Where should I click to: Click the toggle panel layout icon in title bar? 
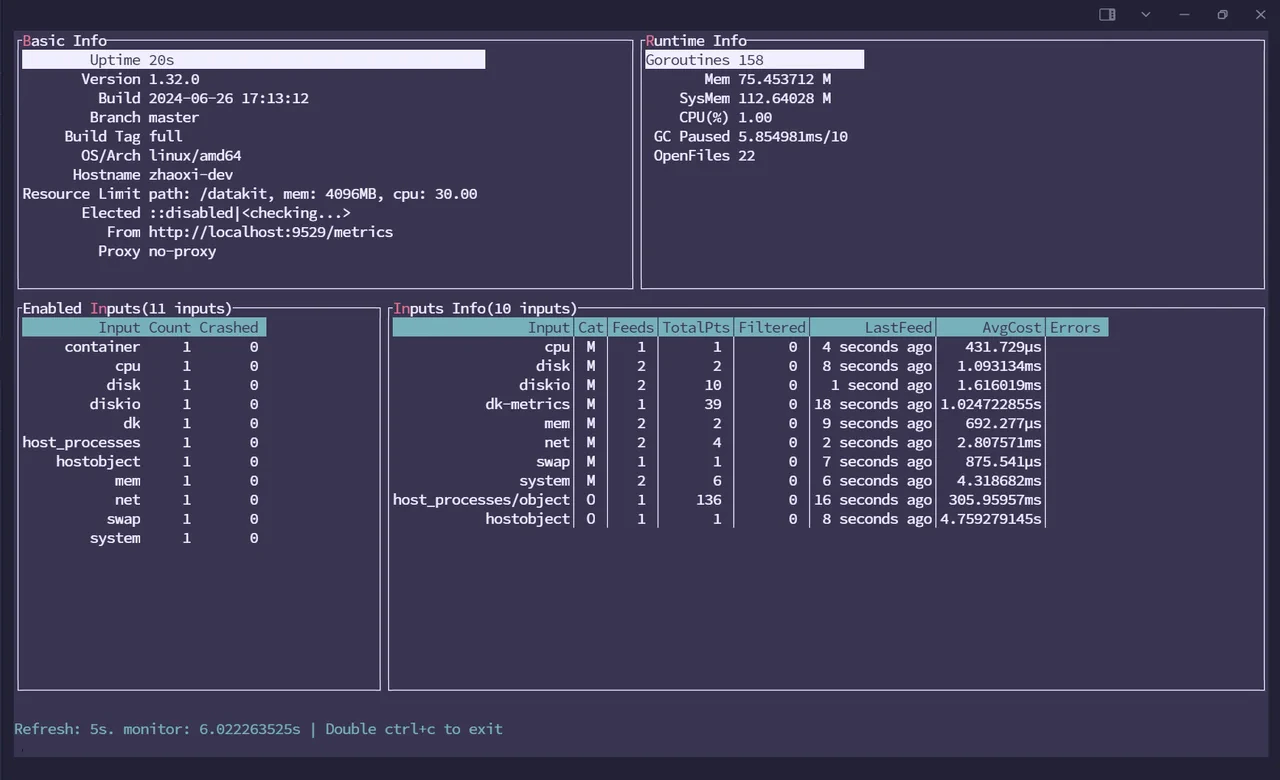(x=1107, y=15)
